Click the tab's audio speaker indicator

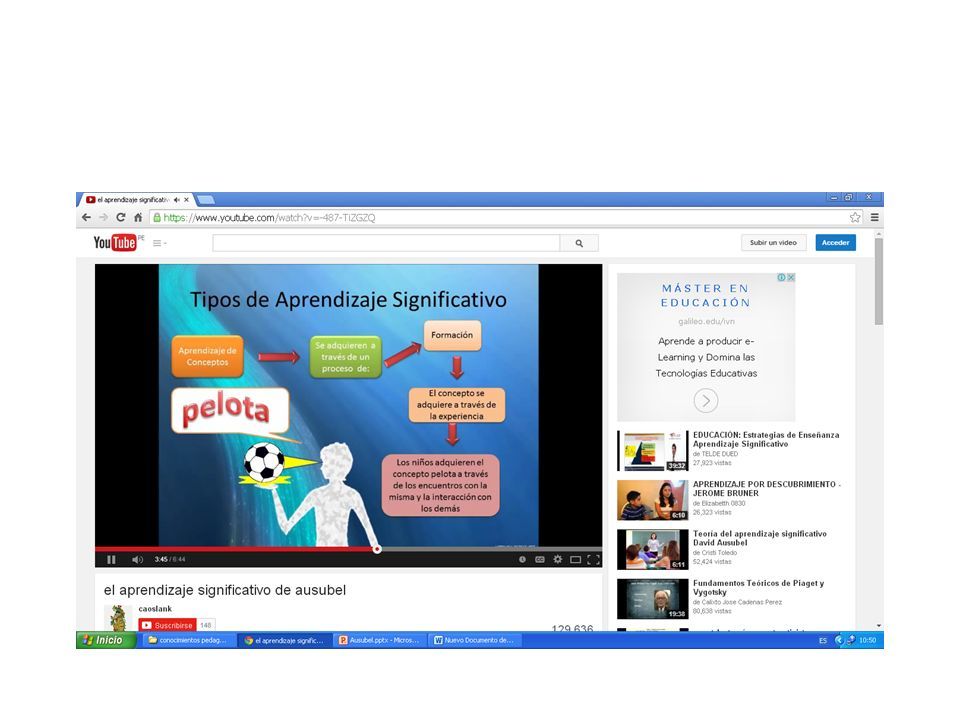(177, 200)
